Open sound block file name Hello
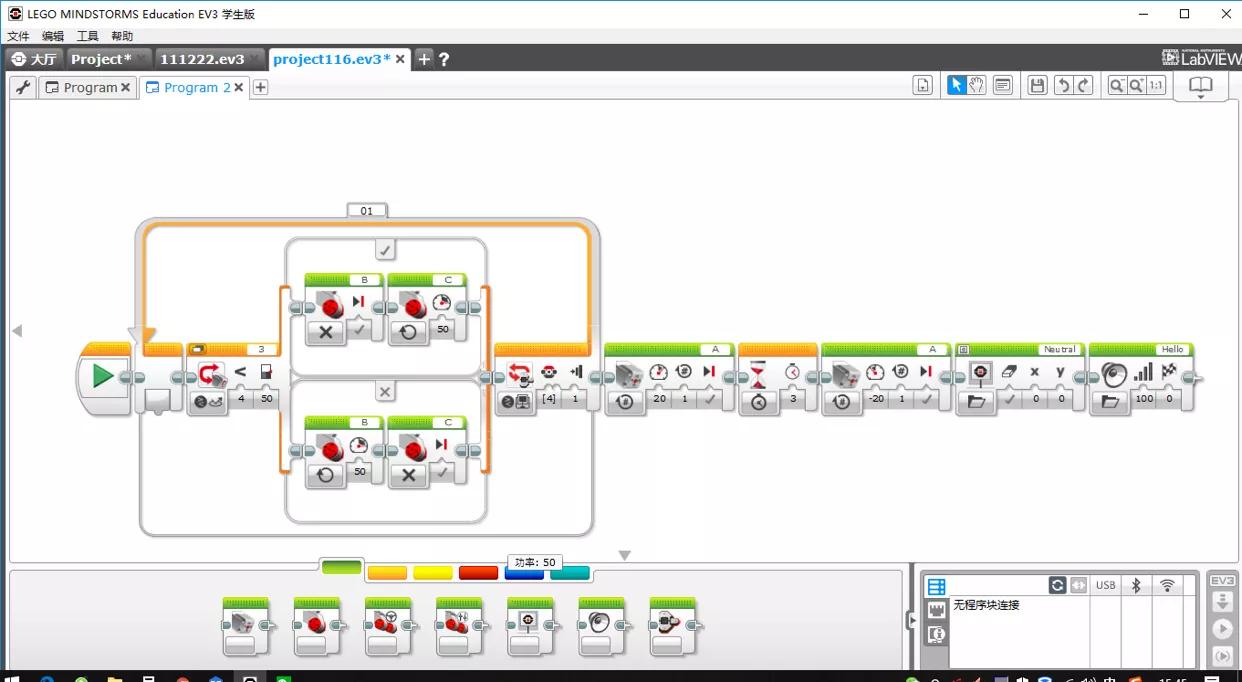 (1173, 349)
